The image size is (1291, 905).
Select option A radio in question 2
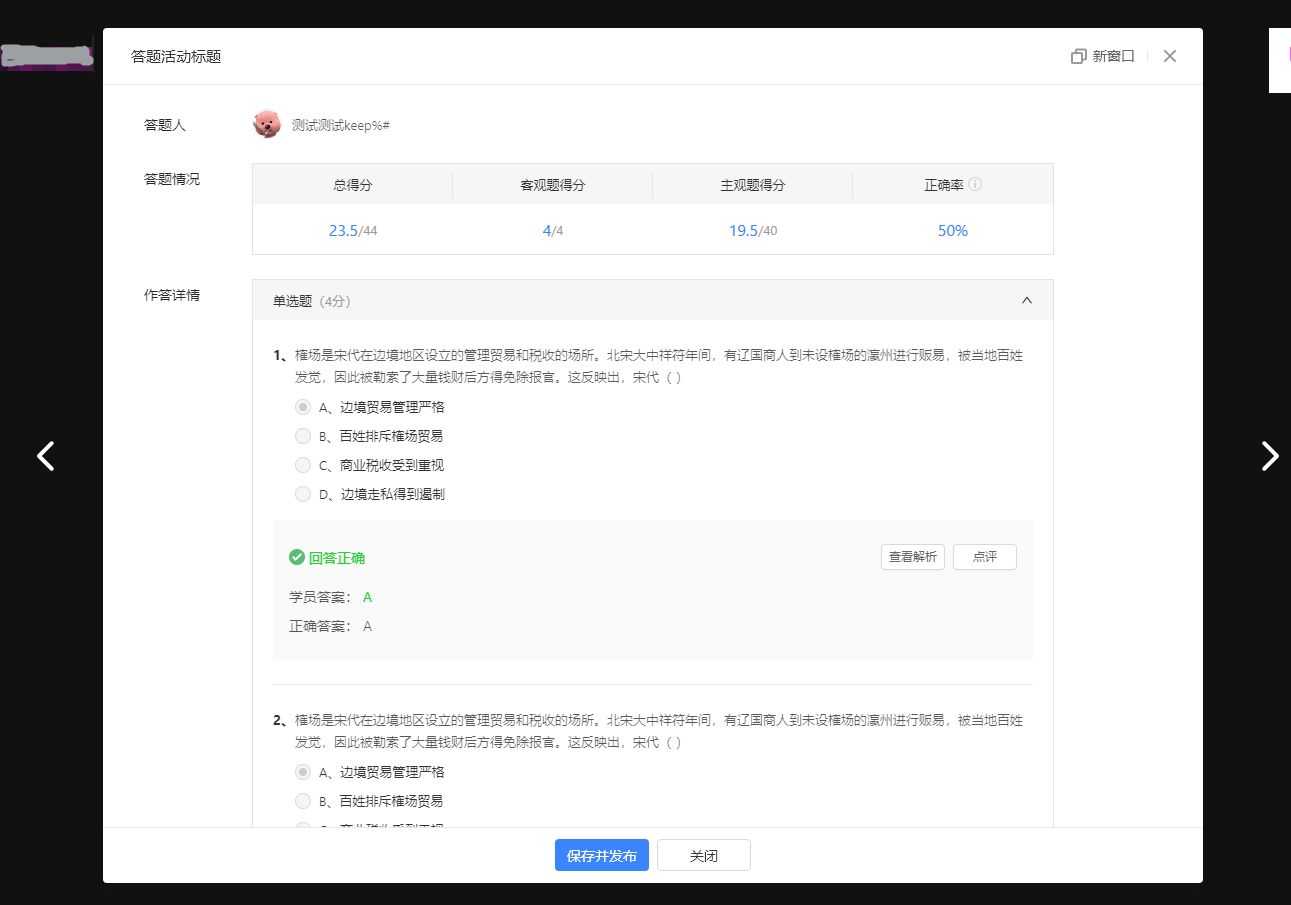pos(303,772)
